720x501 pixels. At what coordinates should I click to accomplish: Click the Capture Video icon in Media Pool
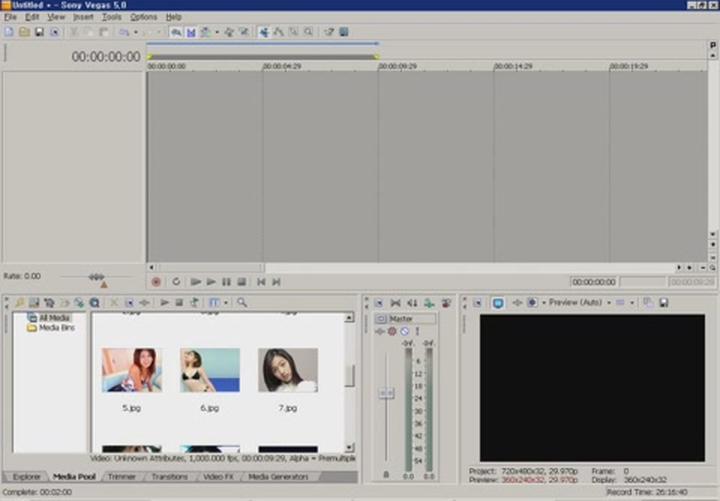pyautogui.click(x=49, y=303)
